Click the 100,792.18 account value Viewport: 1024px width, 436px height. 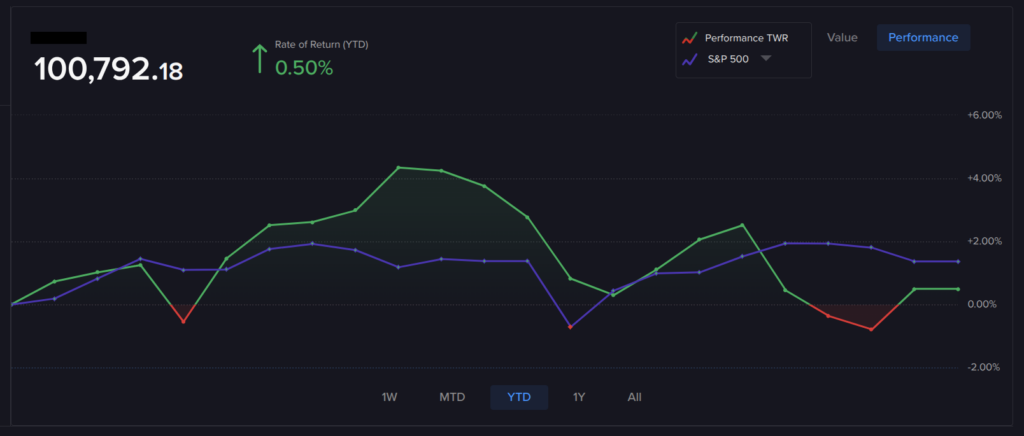(x=108, y=69)
